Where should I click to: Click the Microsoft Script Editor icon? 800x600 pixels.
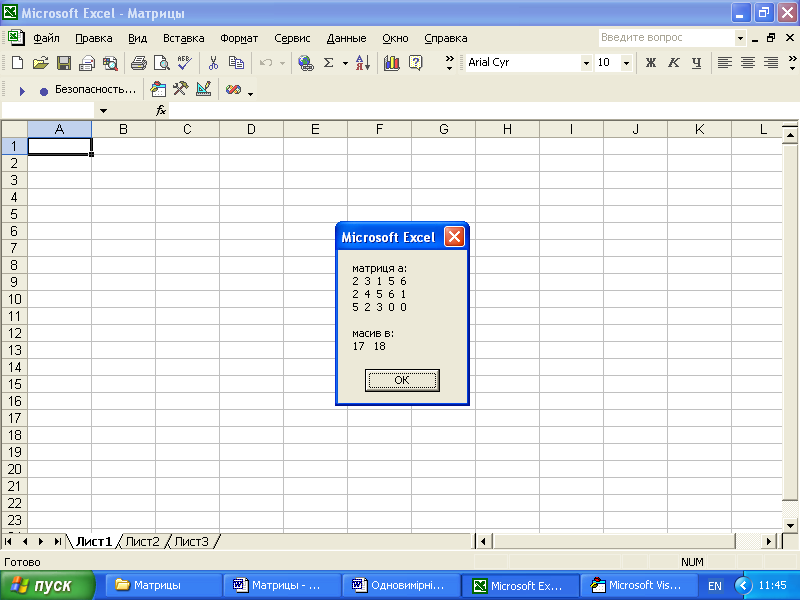(x=233, y=90)
